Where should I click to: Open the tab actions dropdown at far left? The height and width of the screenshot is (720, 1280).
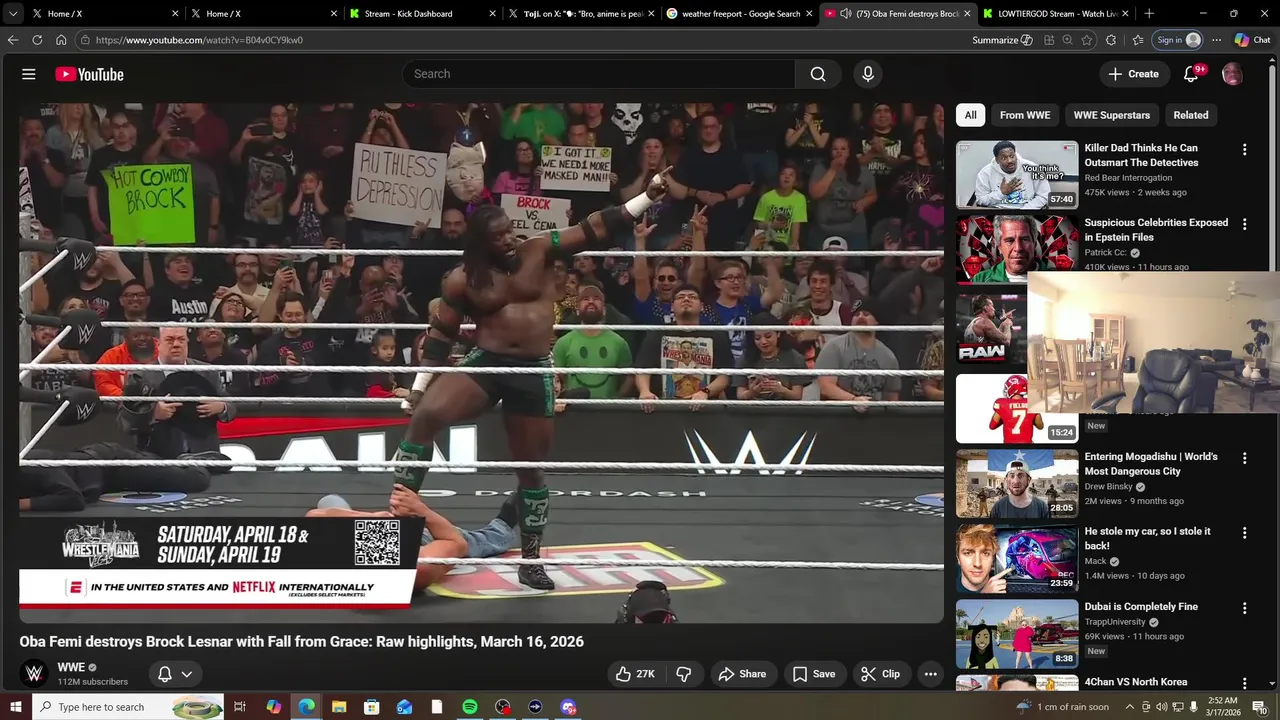coord(12,14)
